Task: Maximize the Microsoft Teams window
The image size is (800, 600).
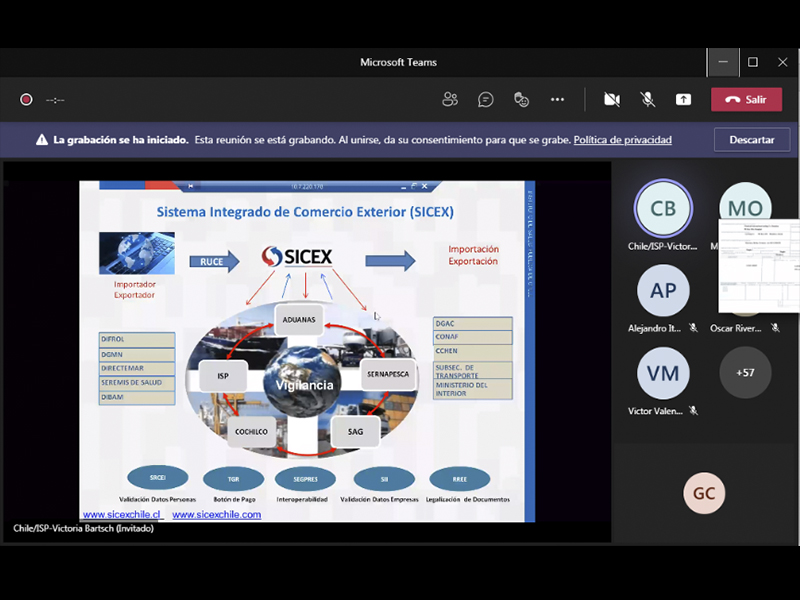Action: pyautogui.click(x=753, y=62)
